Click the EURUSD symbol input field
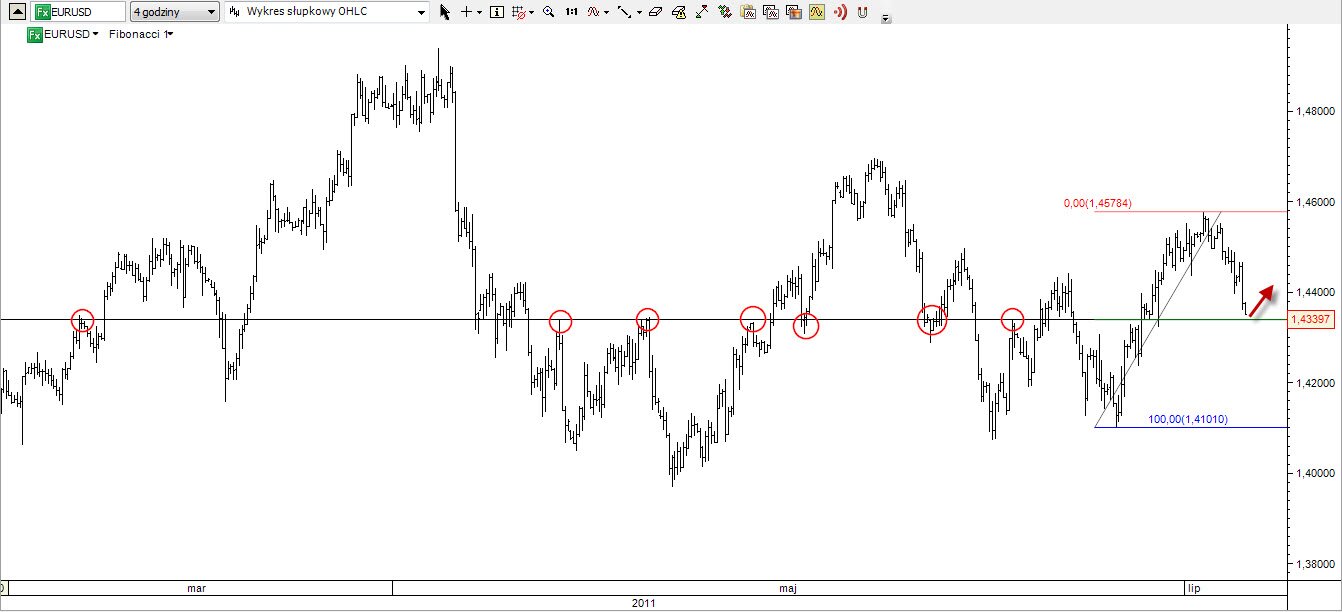Viewport: 1342px width, 612px height. click(78, 12)
